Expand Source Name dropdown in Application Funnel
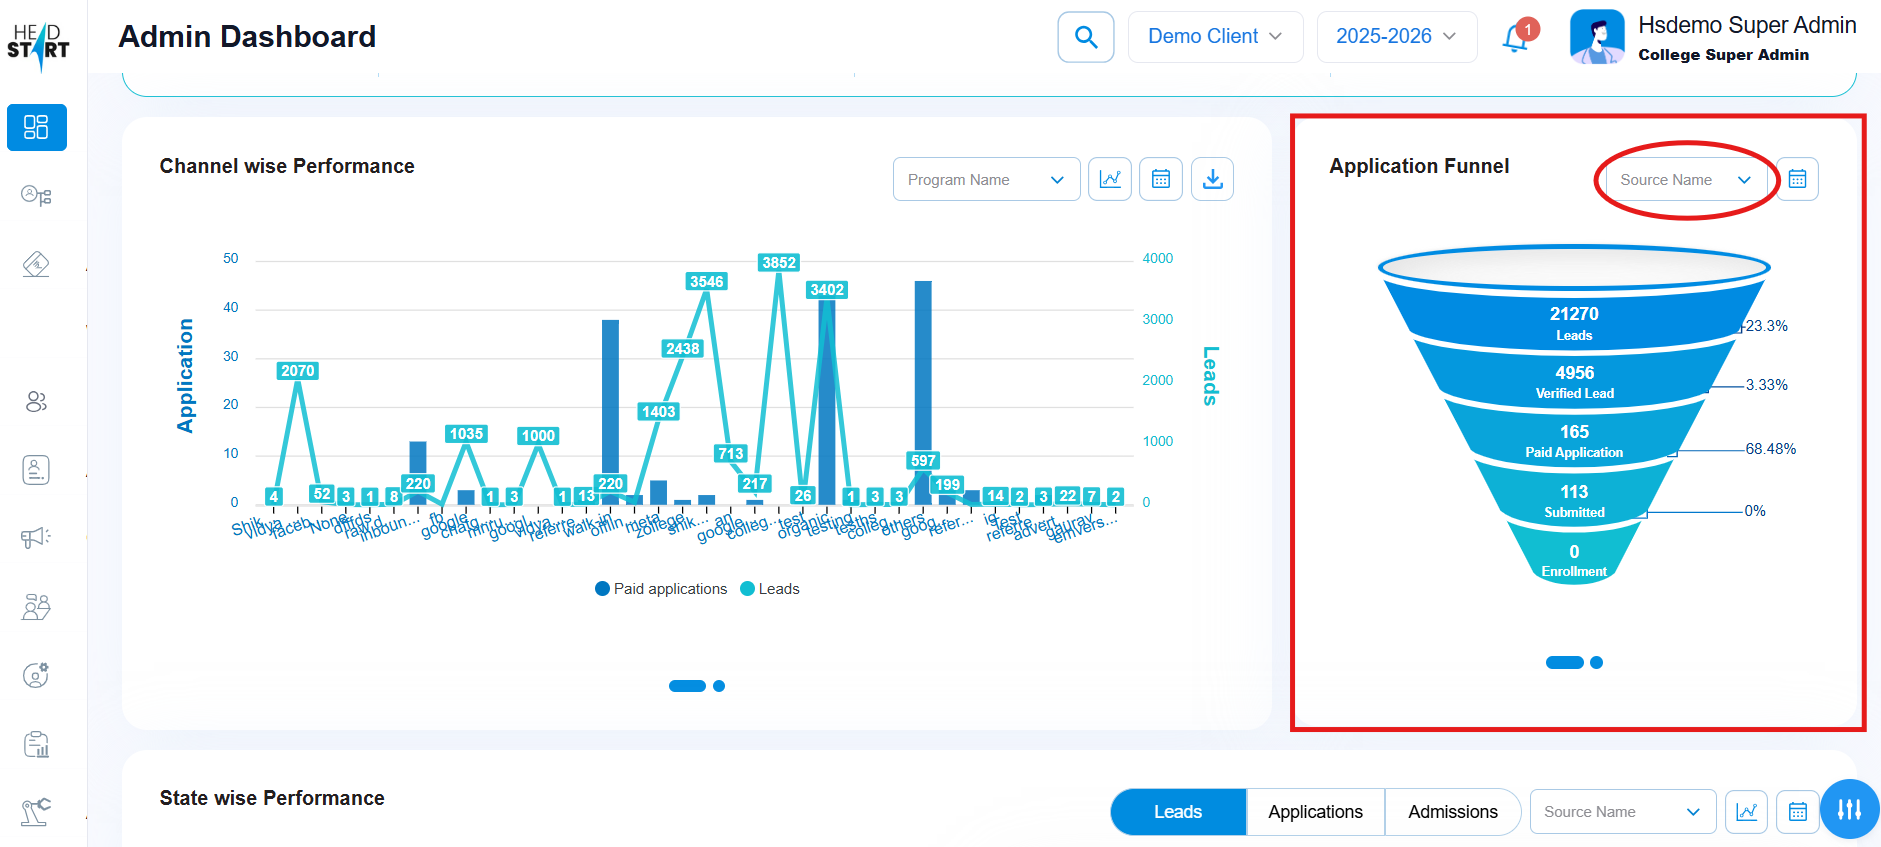 pyautogui.click(x=1685, y=180)
